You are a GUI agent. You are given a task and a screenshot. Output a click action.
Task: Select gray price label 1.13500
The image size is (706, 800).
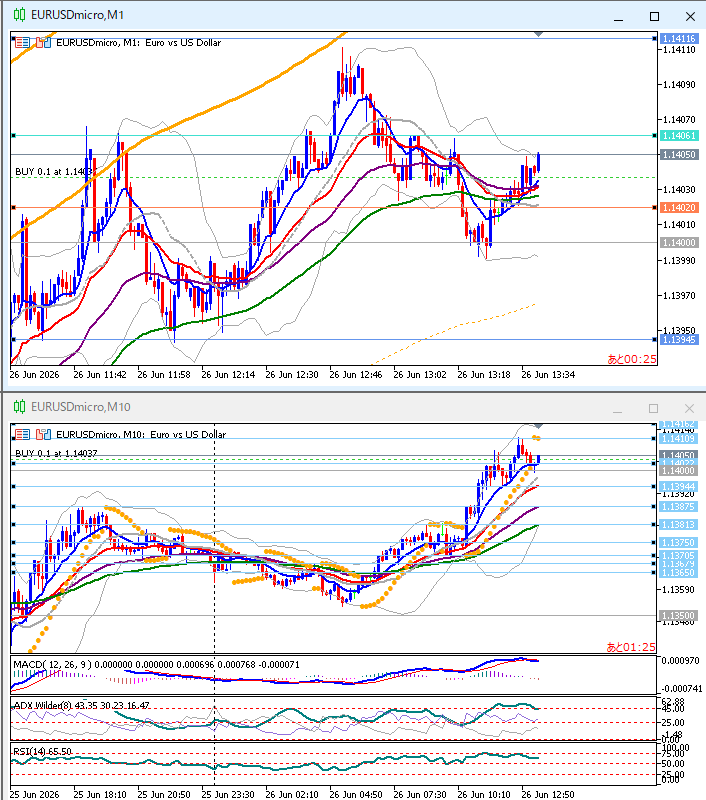pos(678,615)
